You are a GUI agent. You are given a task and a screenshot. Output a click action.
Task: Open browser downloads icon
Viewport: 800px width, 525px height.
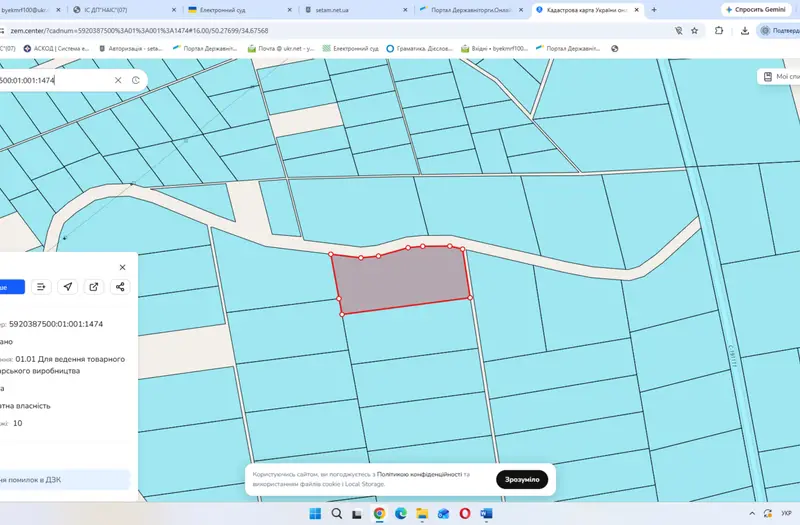click(x=745, y=31)
